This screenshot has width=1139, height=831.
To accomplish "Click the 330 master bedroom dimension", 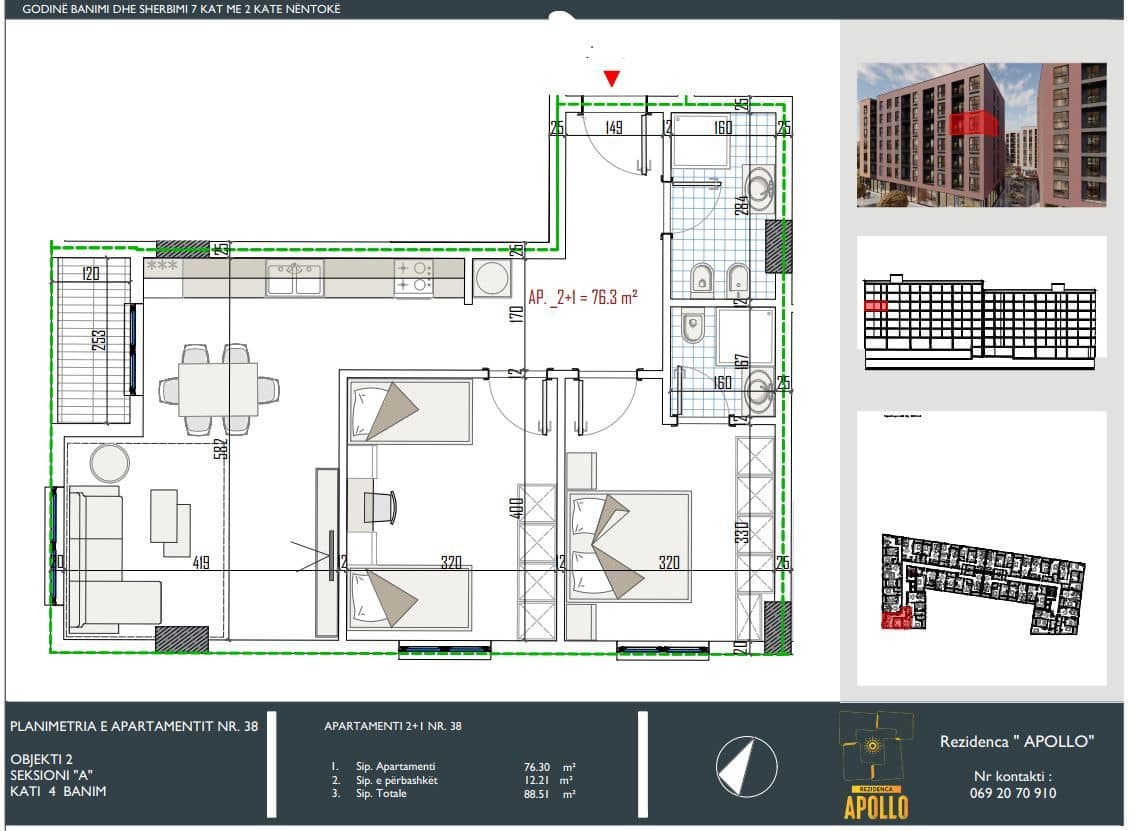I will (741, 532).
